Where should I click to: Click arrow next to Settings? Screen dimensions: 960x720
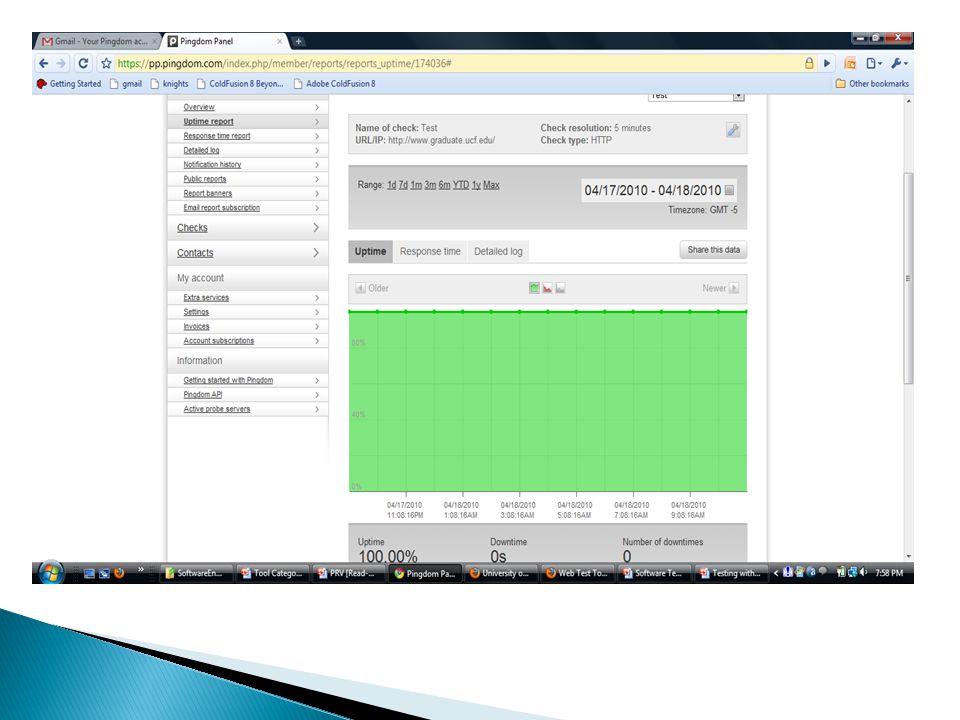pos(317,312)
